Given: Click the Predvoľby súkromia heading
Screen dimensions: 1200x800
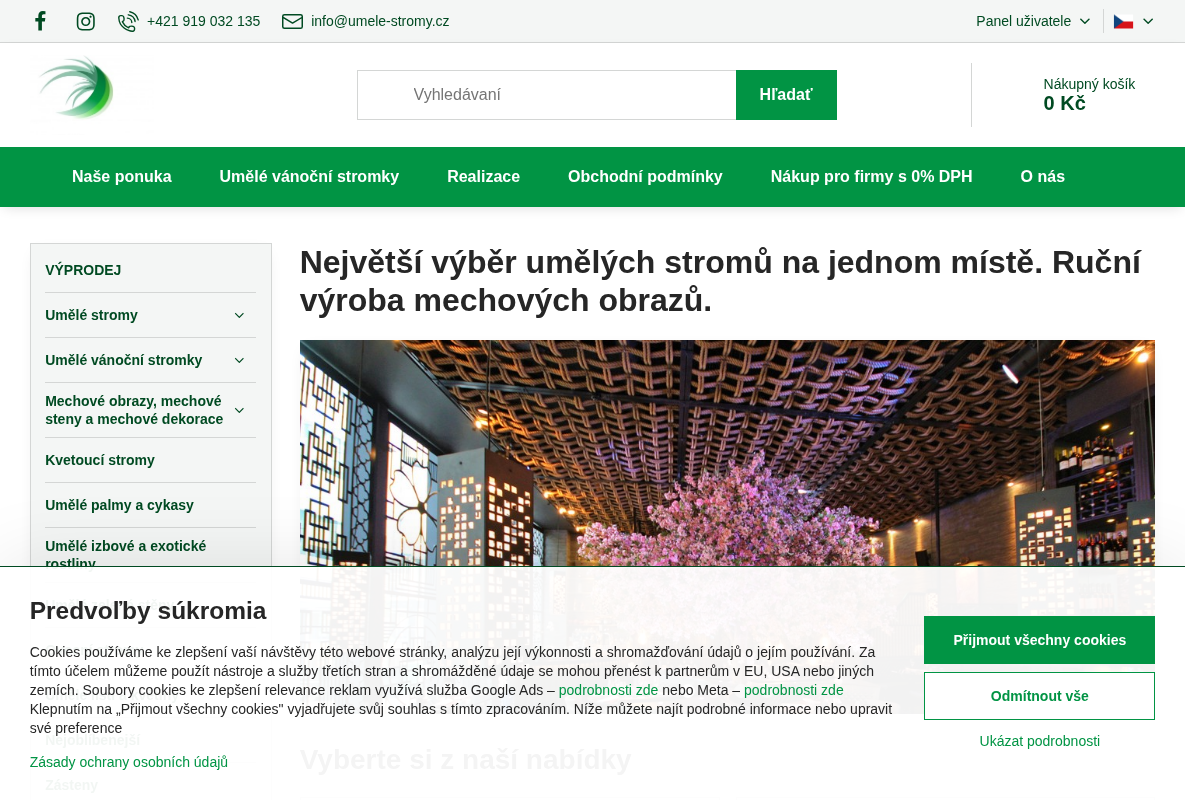Looking at the screenshot, I should click(148, 610).
